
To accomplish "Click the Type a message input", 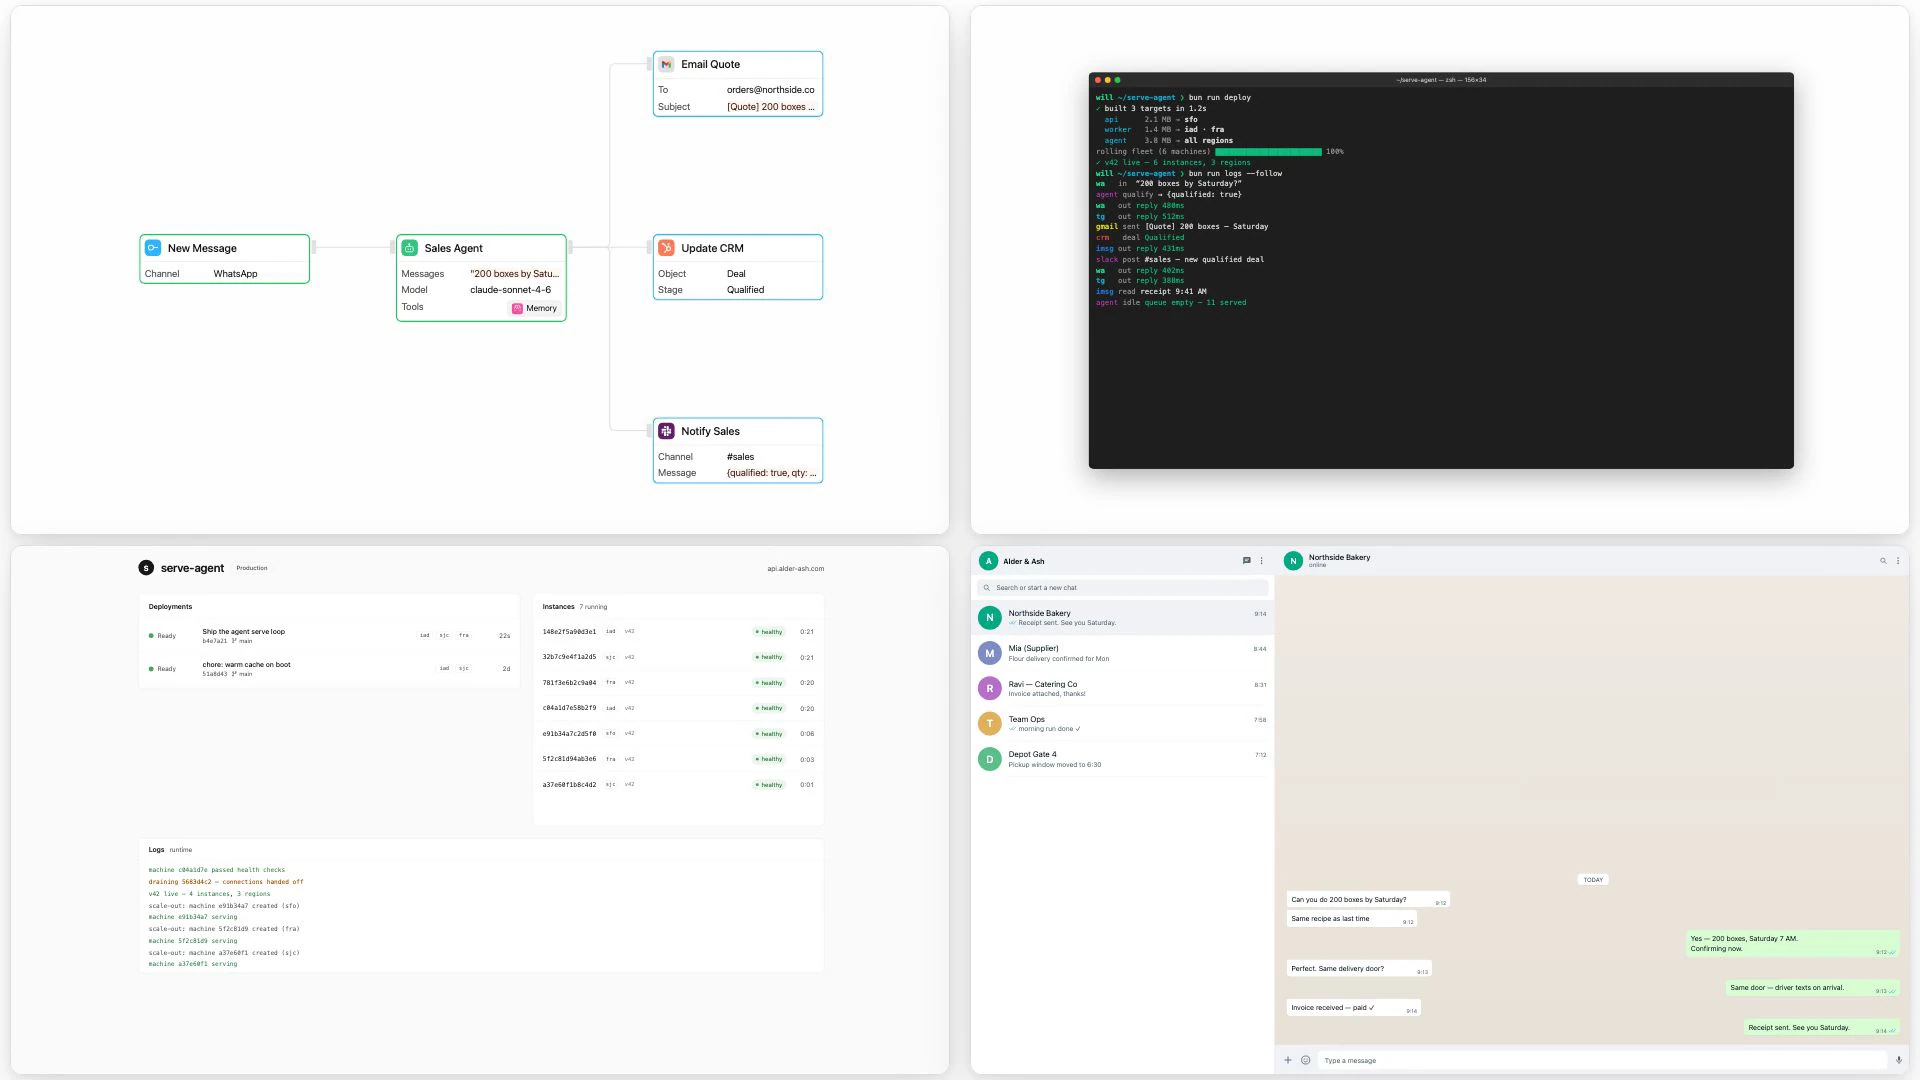I will [1603, 1060].
